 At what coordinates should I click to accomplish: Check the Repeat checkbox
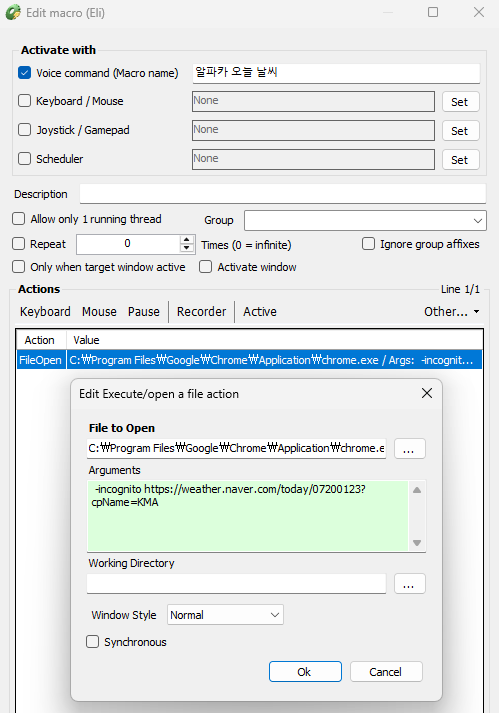coord(19,244)
